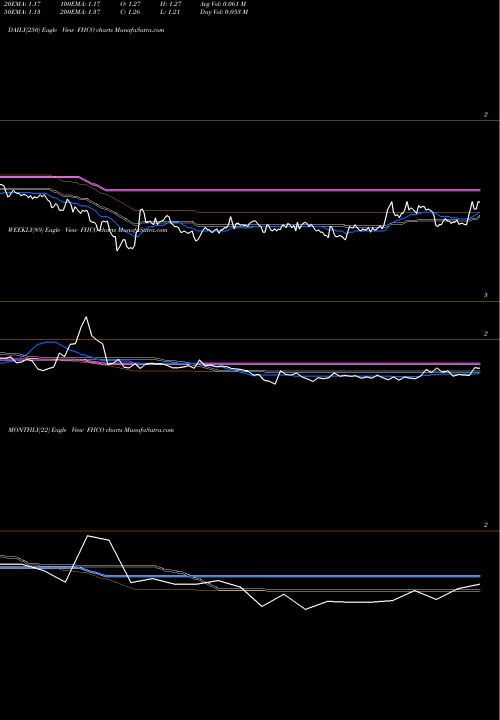Select the close price C: 1.26
Image resolution: width=500 pixels, height=720 pixels.
(x=130, y=12)
